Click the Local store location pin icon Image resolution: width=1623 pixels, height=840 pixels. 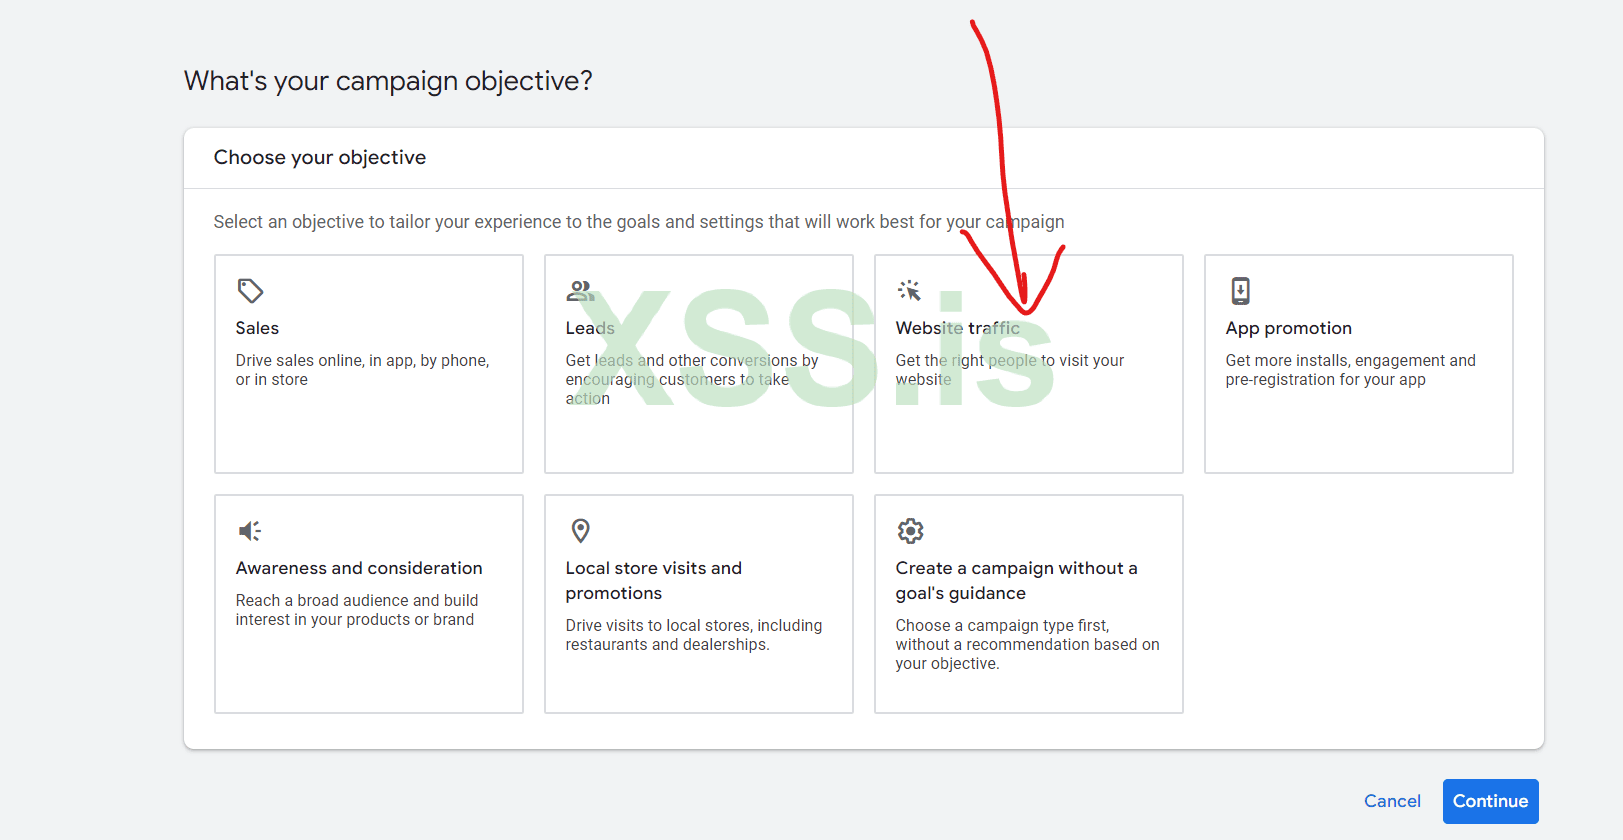pos(580,531)
